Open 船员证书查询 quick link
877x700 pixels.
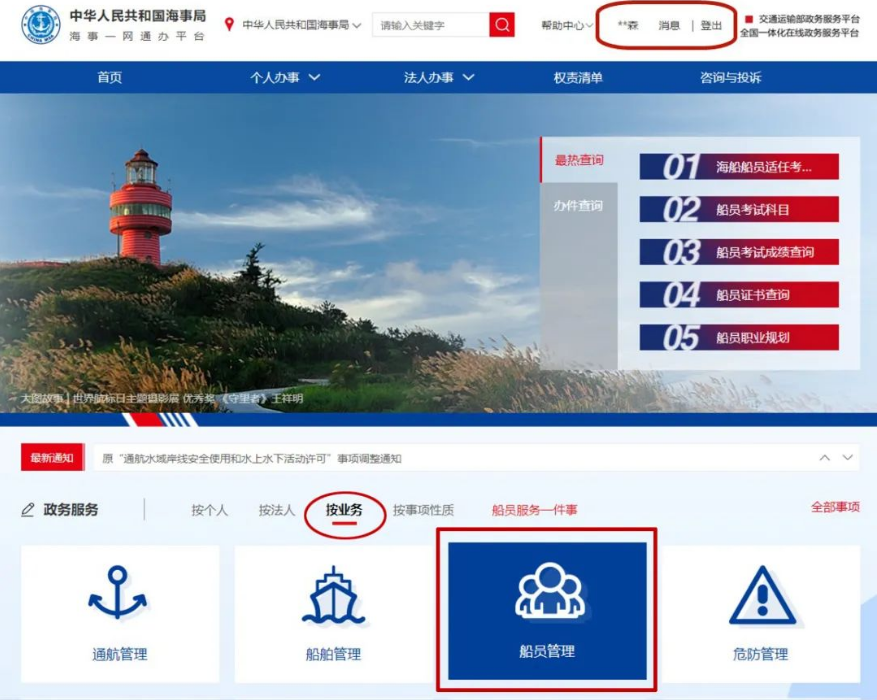[739, 295]
